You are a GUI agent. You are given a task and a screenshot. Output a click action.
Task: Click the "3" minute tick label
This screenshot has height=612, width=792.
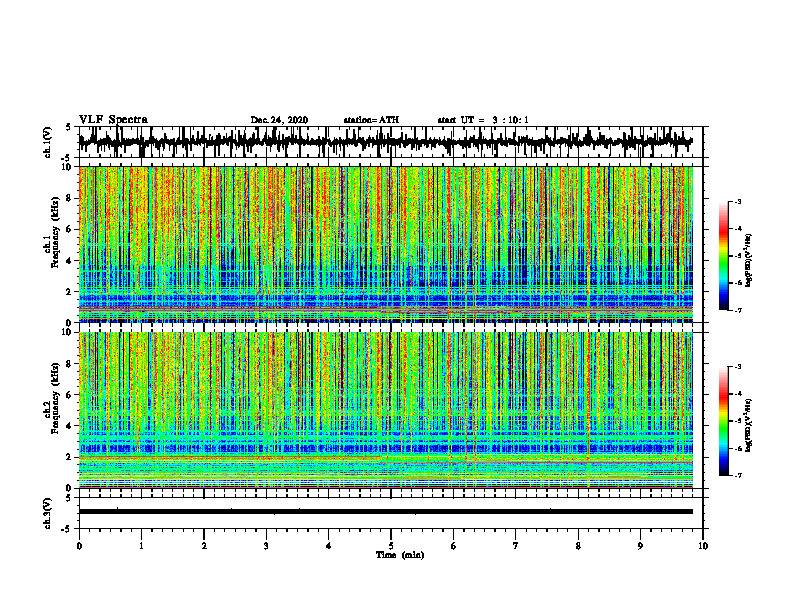[x=266, y=546]
